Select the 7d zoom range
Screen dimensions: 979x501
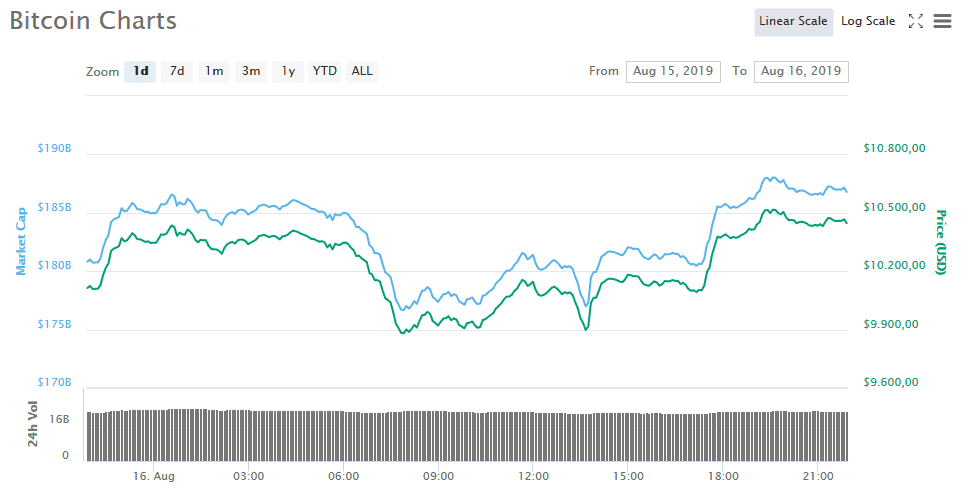pyautogui.click(x=177, y=71)
